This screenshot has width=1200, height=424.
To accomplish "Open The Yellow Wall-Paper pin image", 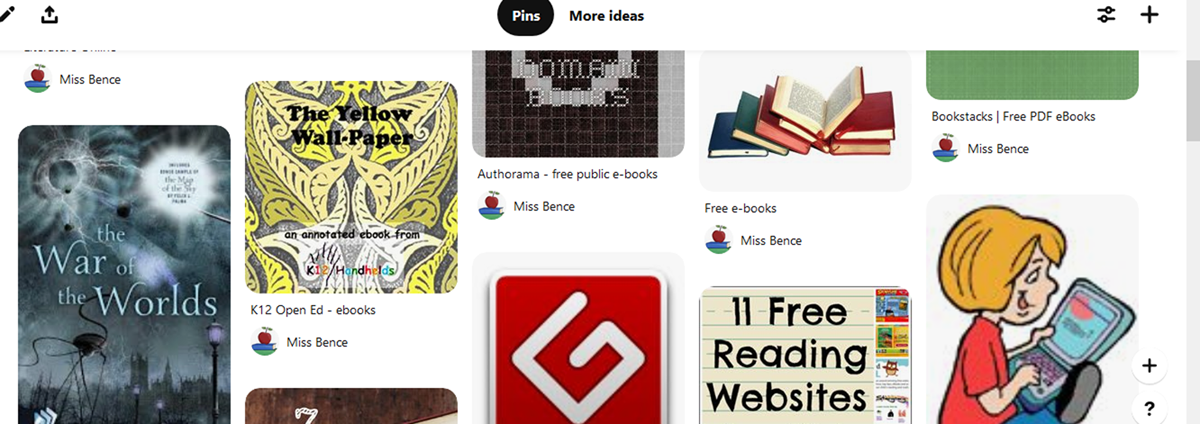I will click(351, 187).
